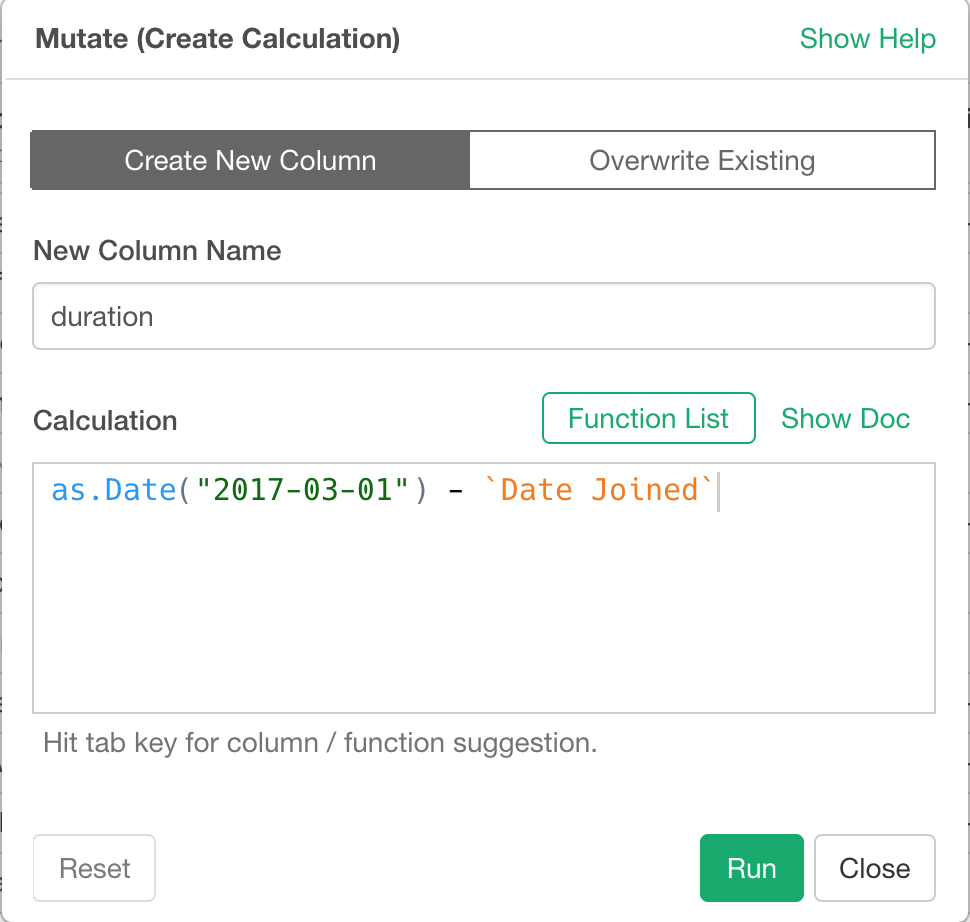Image resolution: width=970 pixels, height=922 pixels.
Task: Run the mutate calculation
Action: pyautogui.click(x=751, y=867)
